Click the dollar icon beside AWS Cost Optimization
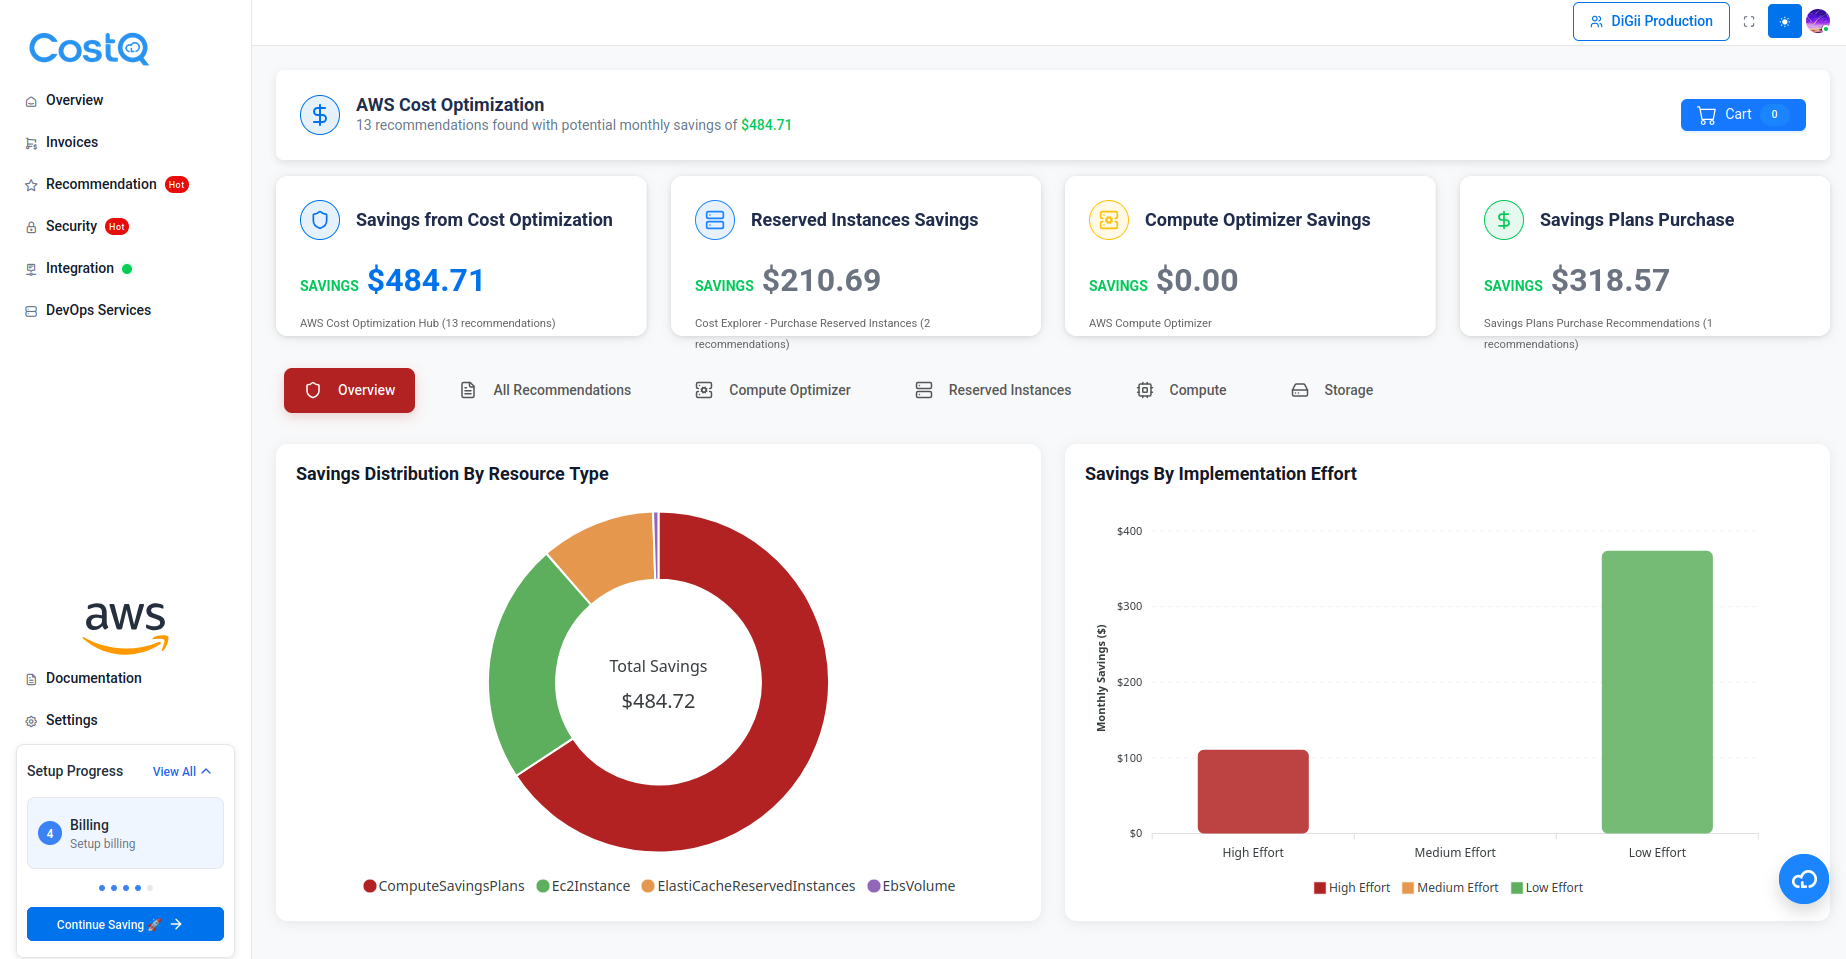Screen dimensions: 1846x959 click(320, 115)
